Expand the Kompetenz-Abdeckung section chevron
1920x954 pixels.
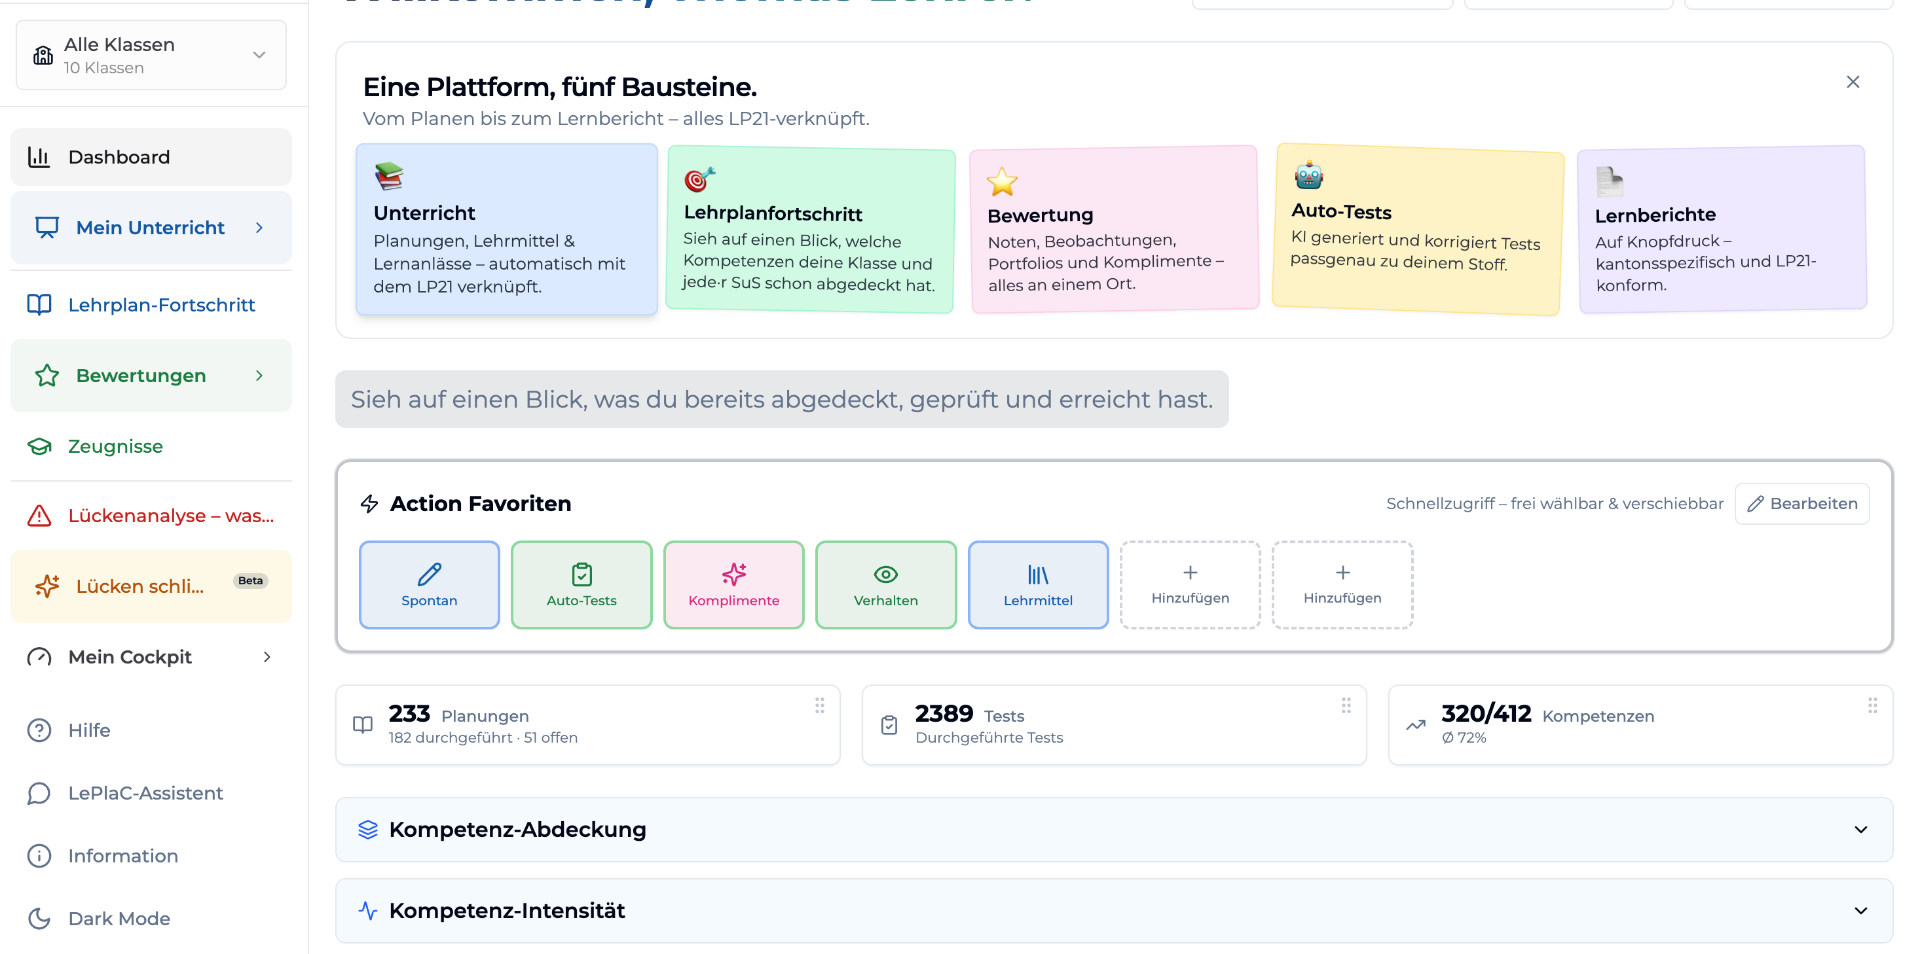pos(1861,830)
